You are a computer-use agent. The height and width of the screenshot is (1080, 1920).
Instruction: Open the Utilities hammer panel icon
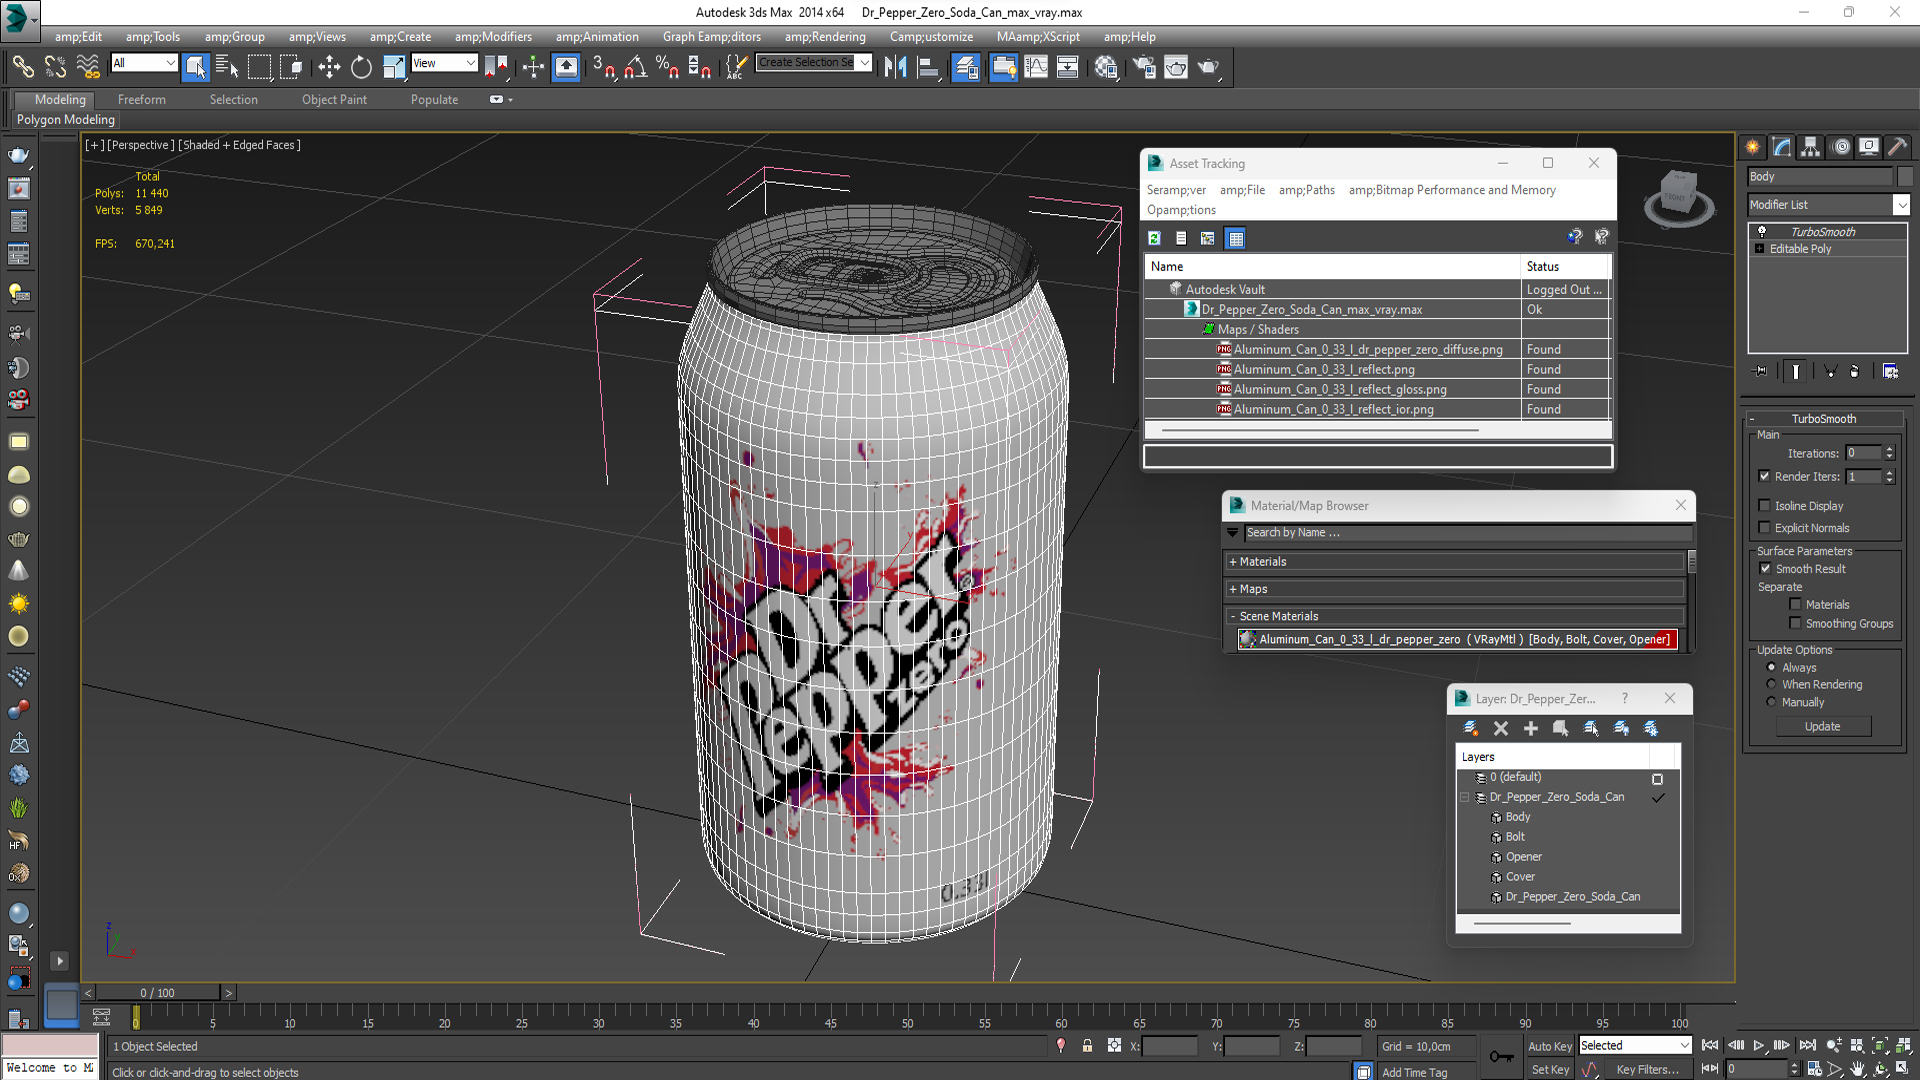click(1897, 147)
